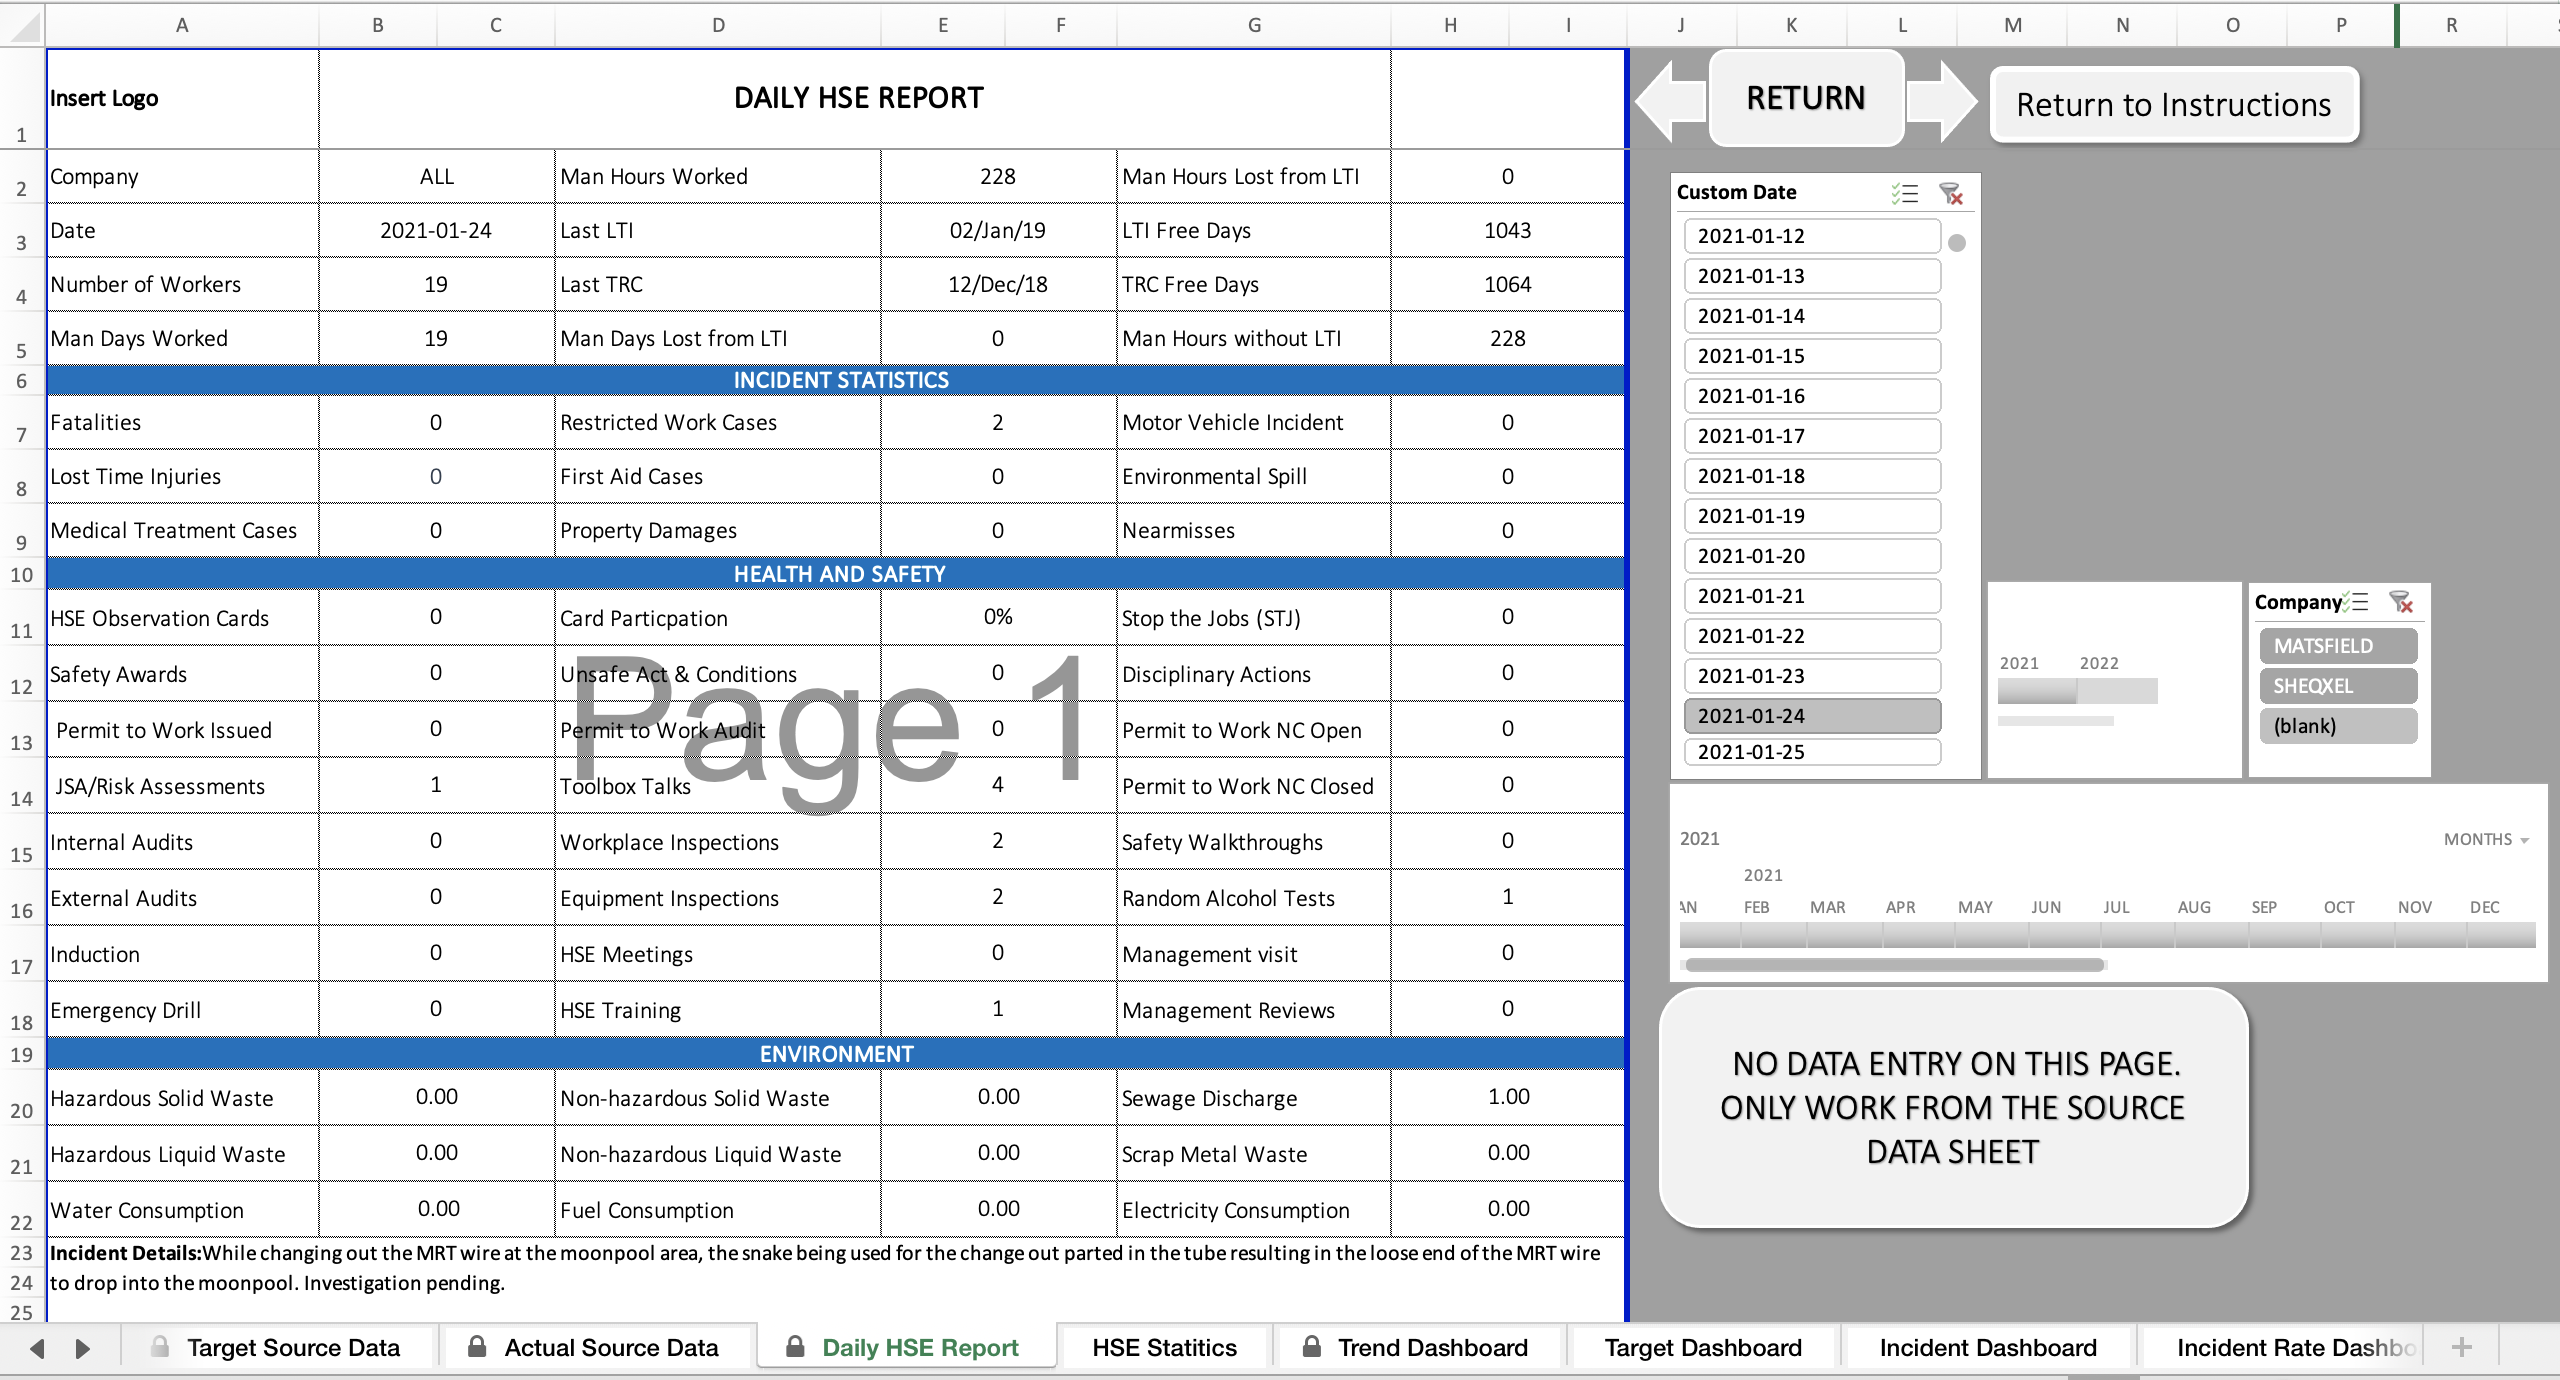
Task: Select the 2021-01-23 slicer date
Action: [x=1812, y=676]
